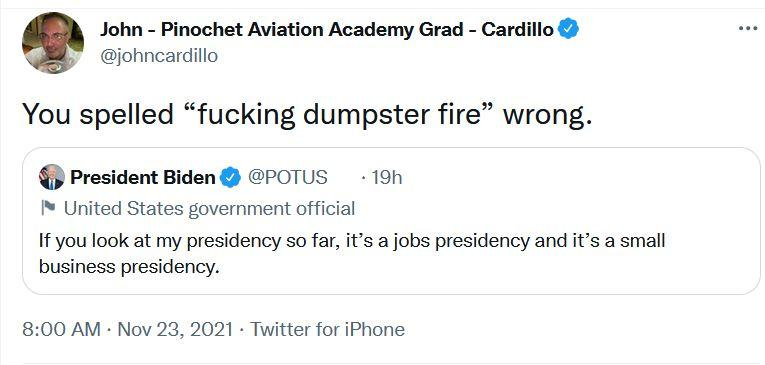The width and height of the screenshot is (765, 365).
Task: Click verified badge beside President Biden
Action: pyautogui.click(x=230, y=177)
